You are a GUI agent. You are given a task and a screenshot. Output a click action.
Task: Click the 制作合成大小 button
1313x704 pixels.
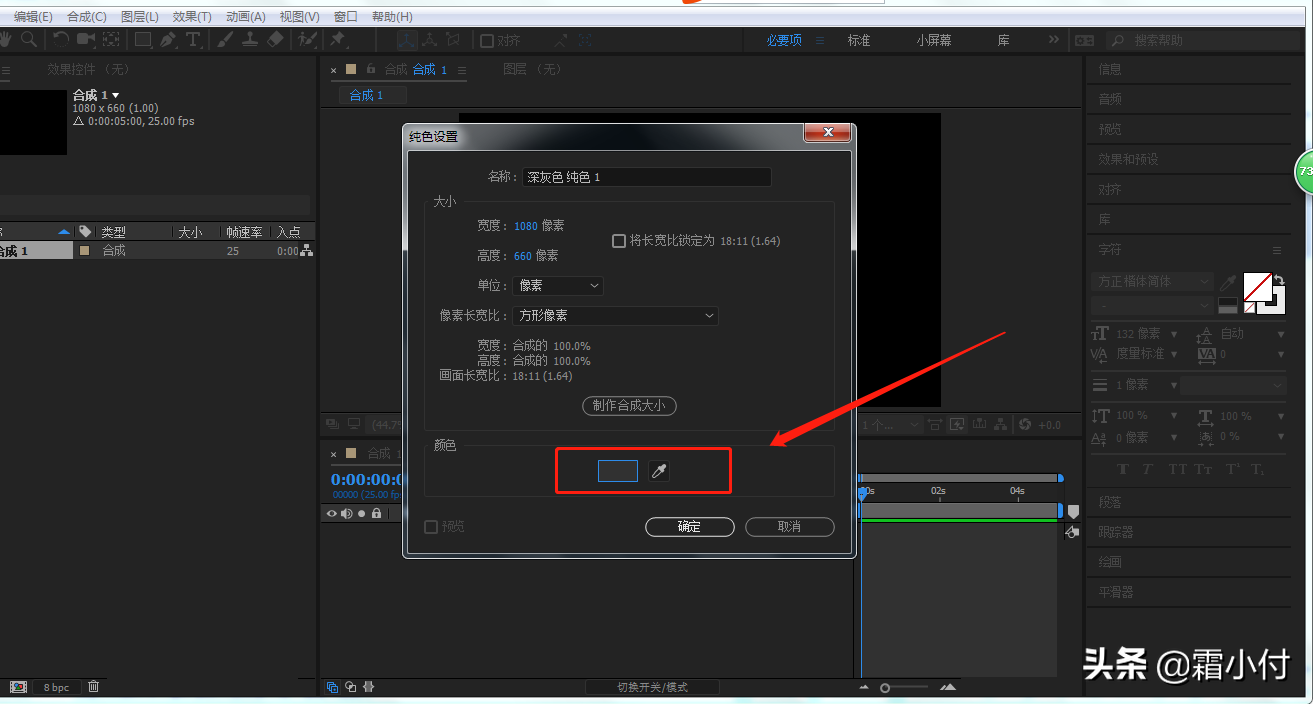point(629,406)
